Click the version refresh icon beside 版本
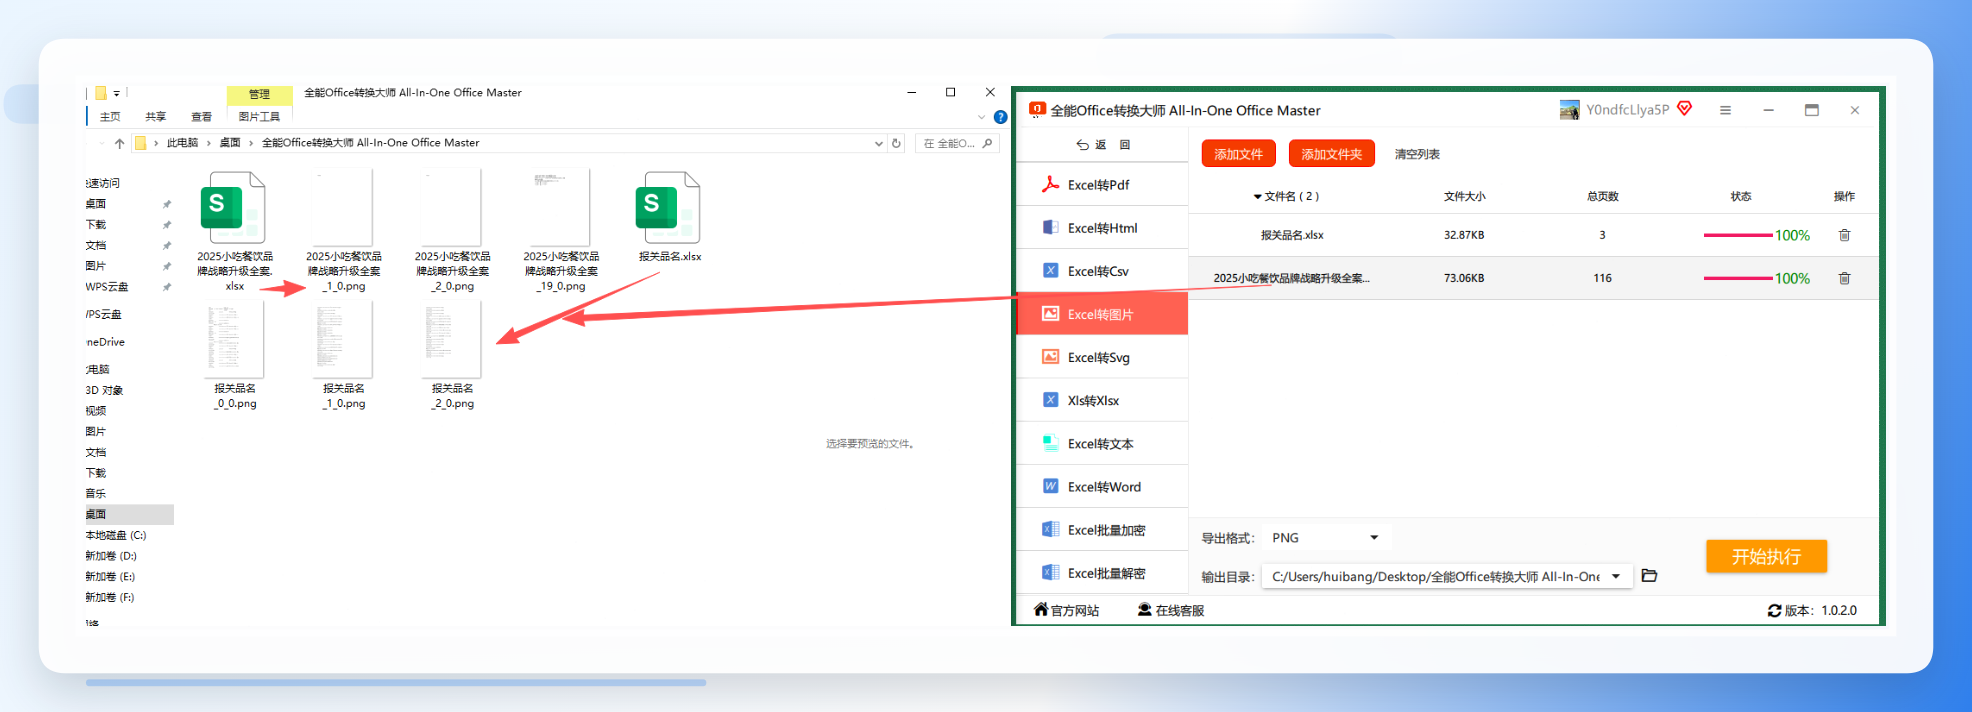The width and height of the screenshot is (1972, 712). coord(1774,610)
